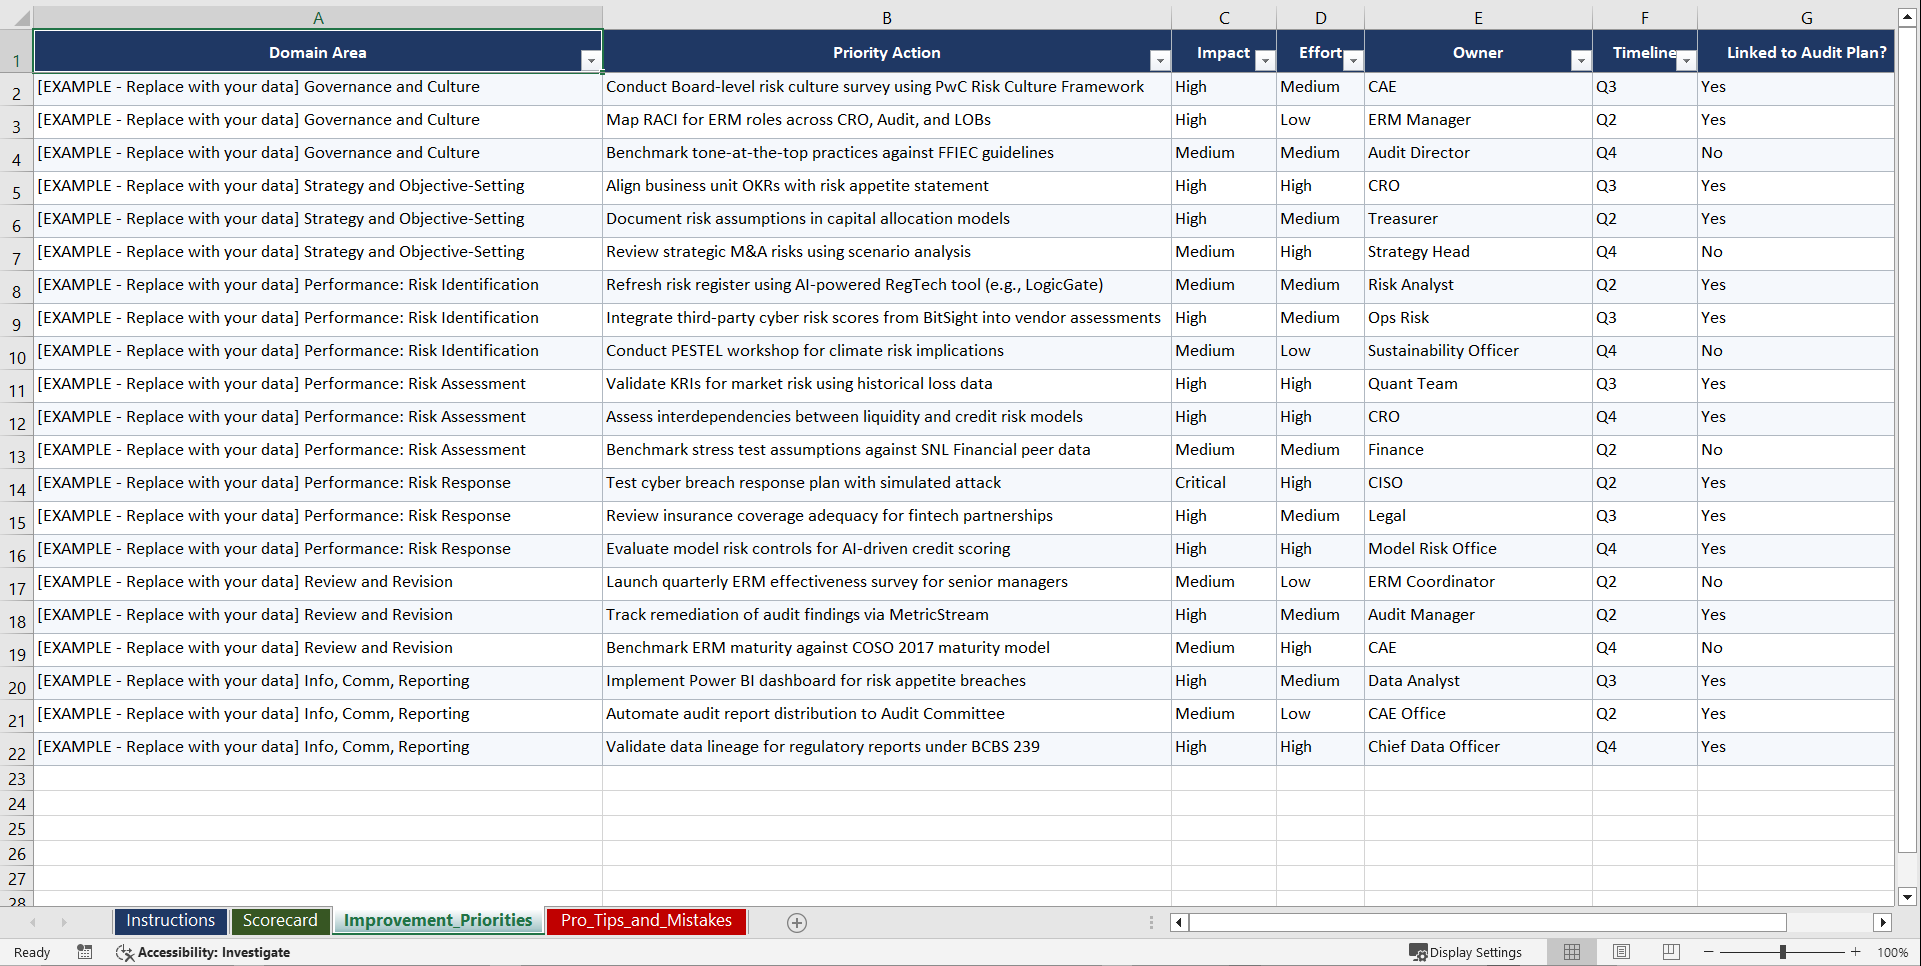1921x966 pixels.
Task: Switch to Page Layout view
Action: (x=1621, y=952)
